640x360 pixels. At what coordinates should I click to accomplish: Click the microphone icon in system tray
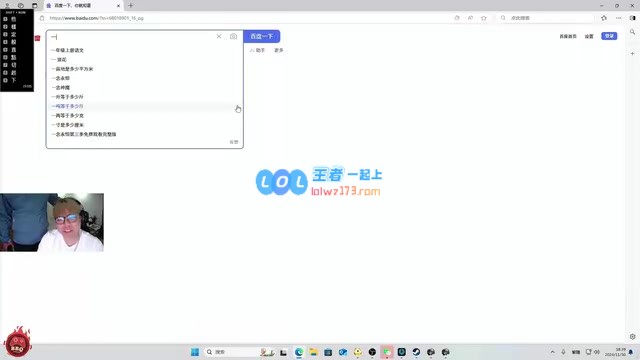(563, 352)
